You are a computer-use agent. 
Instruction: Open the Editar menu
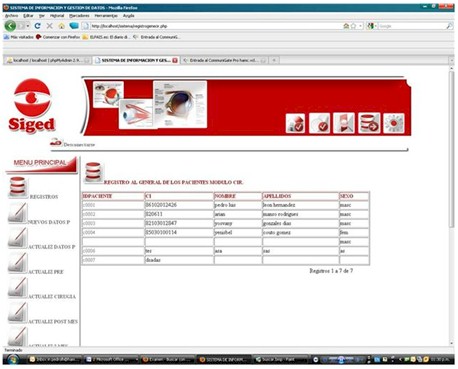(x=28, y=16)
